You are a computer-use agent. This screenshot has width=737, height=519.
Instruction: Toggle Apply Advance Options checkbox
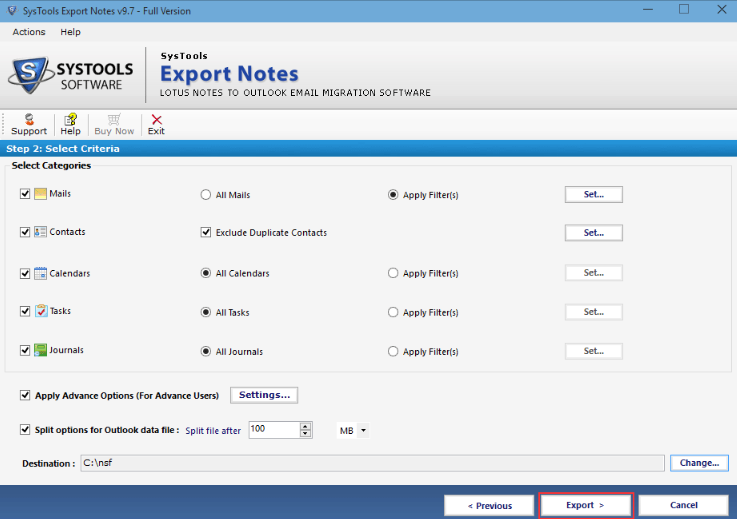tap(25, 395)
